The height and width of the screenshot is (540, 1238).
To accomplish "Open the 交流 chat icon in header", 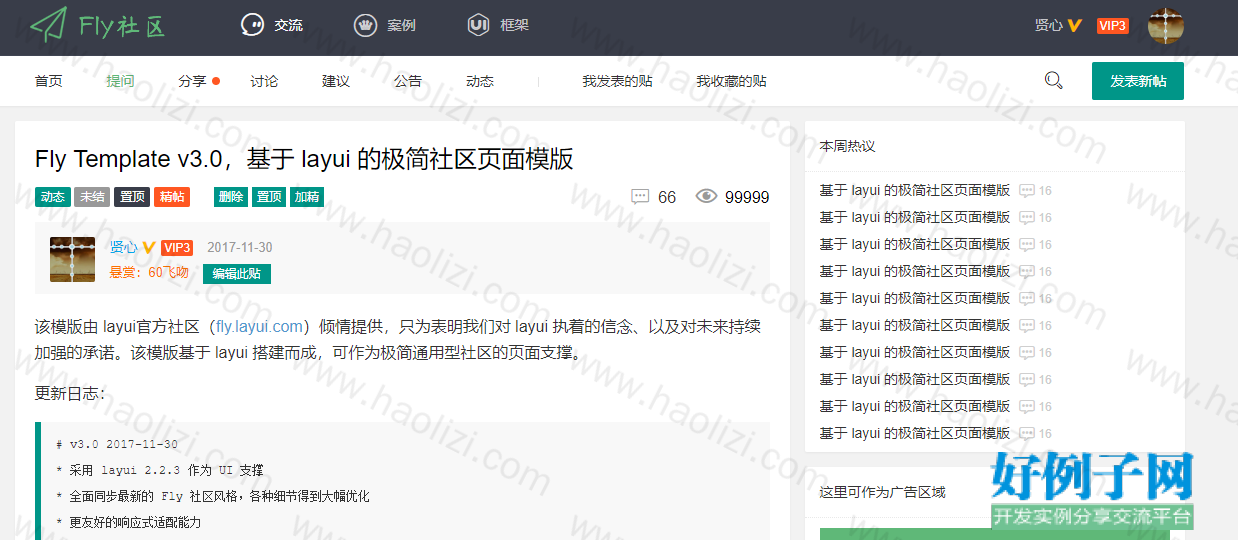I will coord(253,25).
